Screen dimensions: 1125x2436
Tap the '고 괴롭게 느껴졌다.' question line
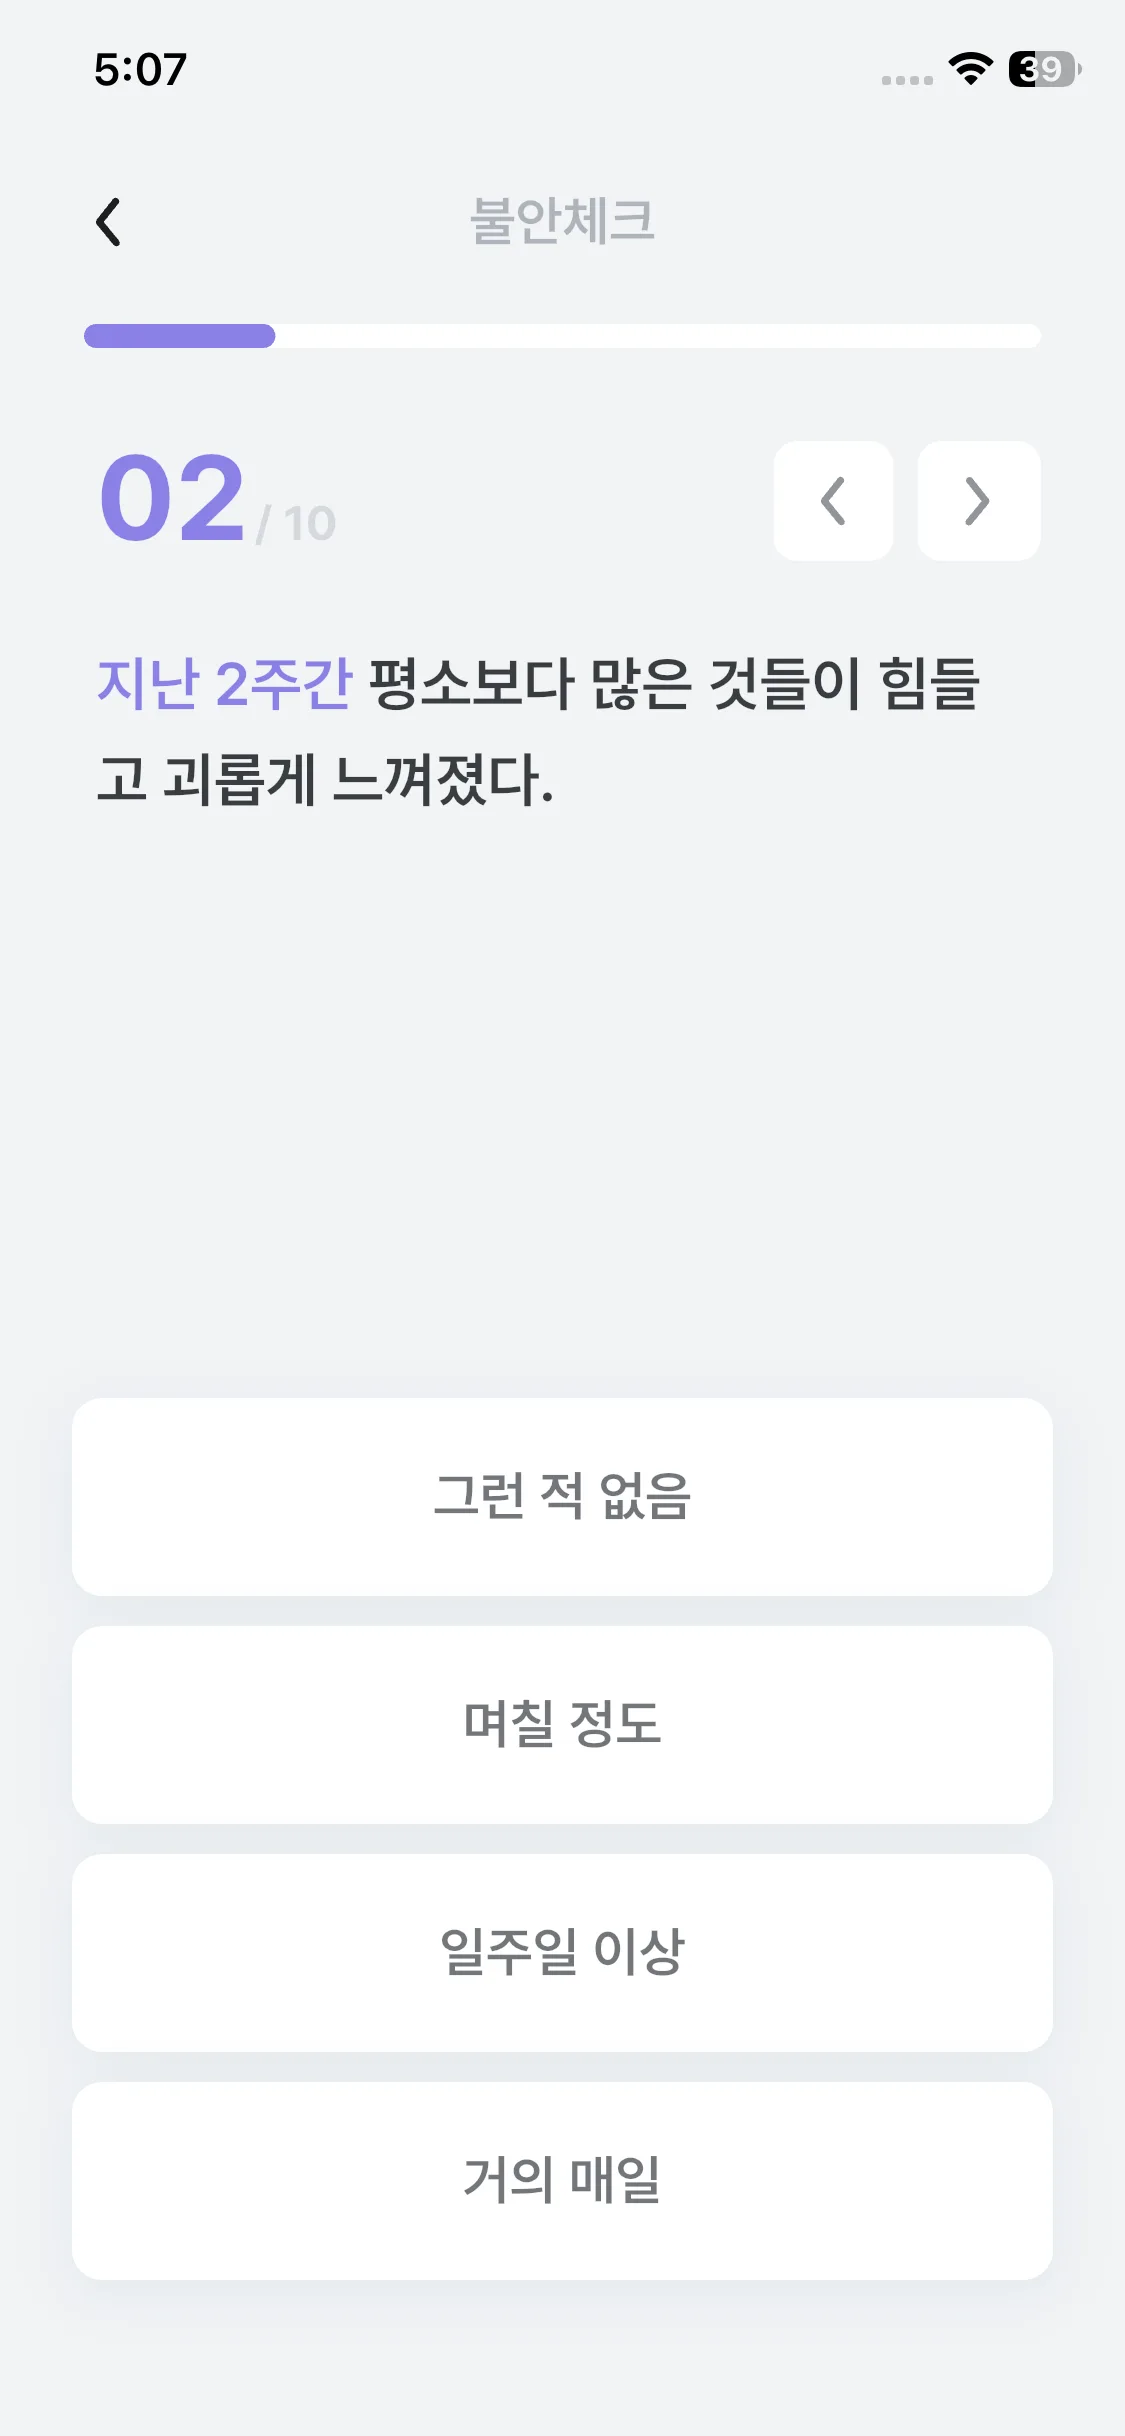(325, 780)
